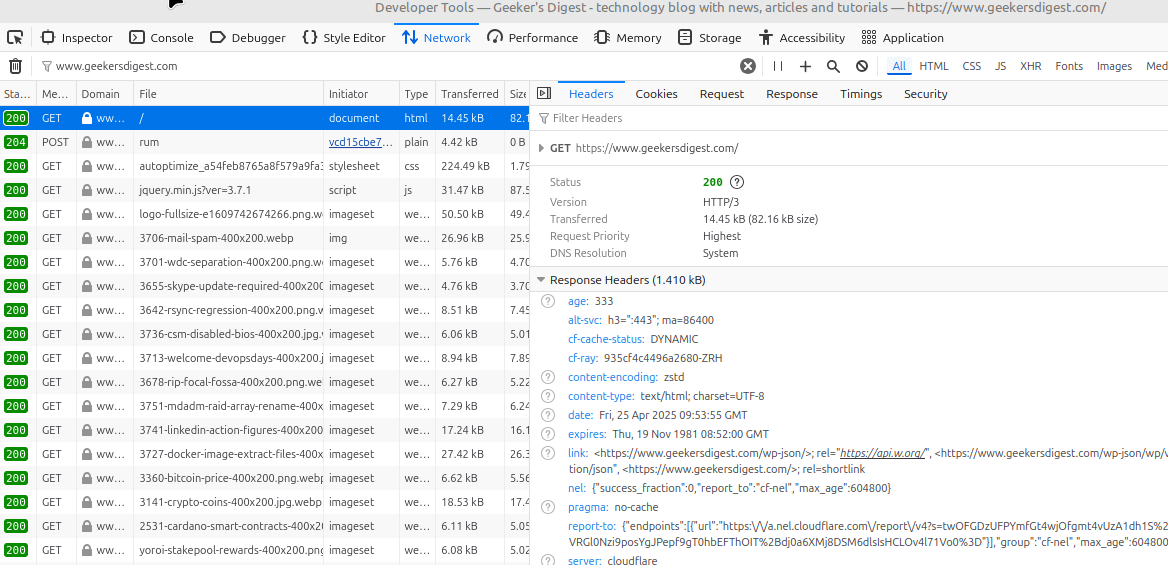Toggle the CSS request type filter
The width and height of the screenshot is (1168, 565).
pyautogui.click(x=971, y=66)
